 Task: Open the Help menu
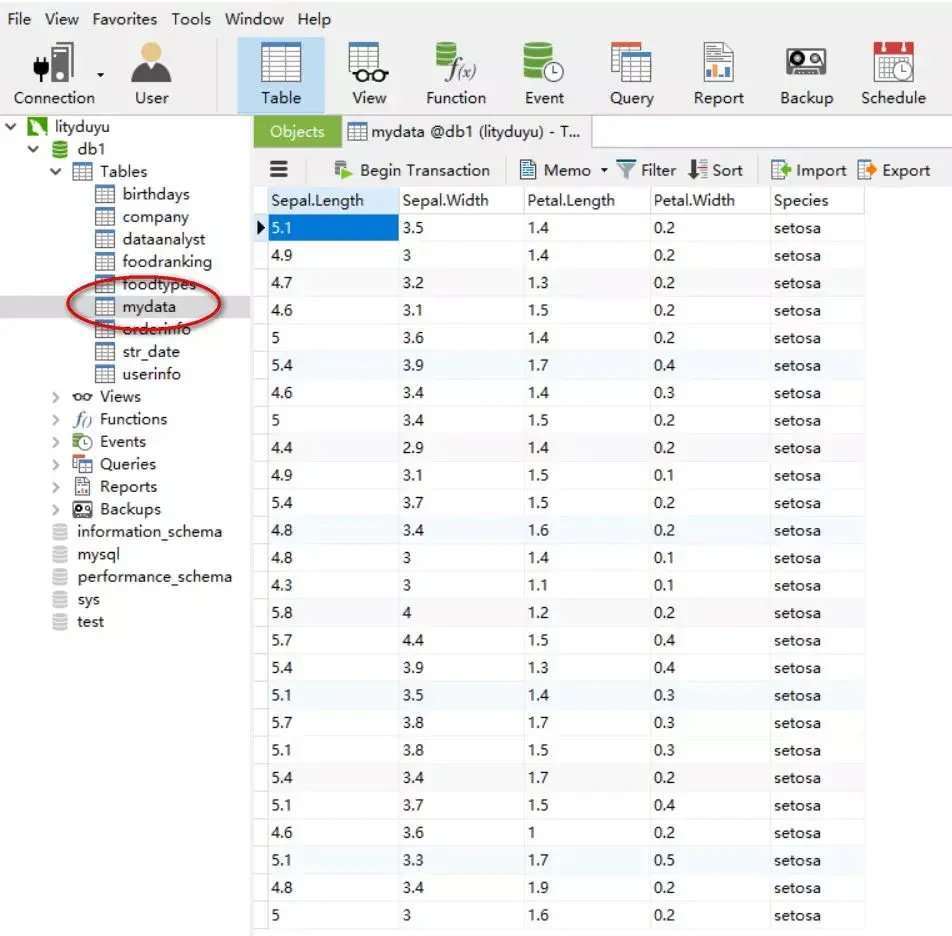[314, 19]
